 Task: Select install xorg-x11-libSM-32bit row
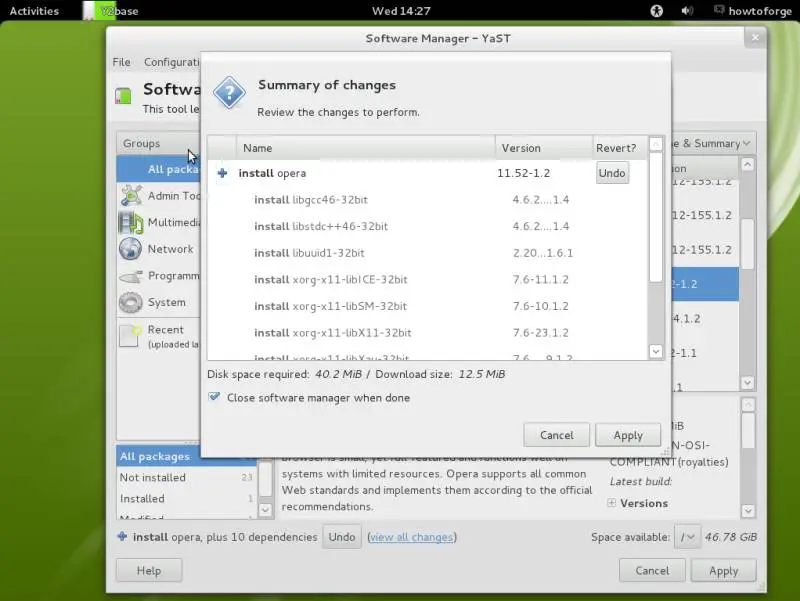click(x=428, y=306)
